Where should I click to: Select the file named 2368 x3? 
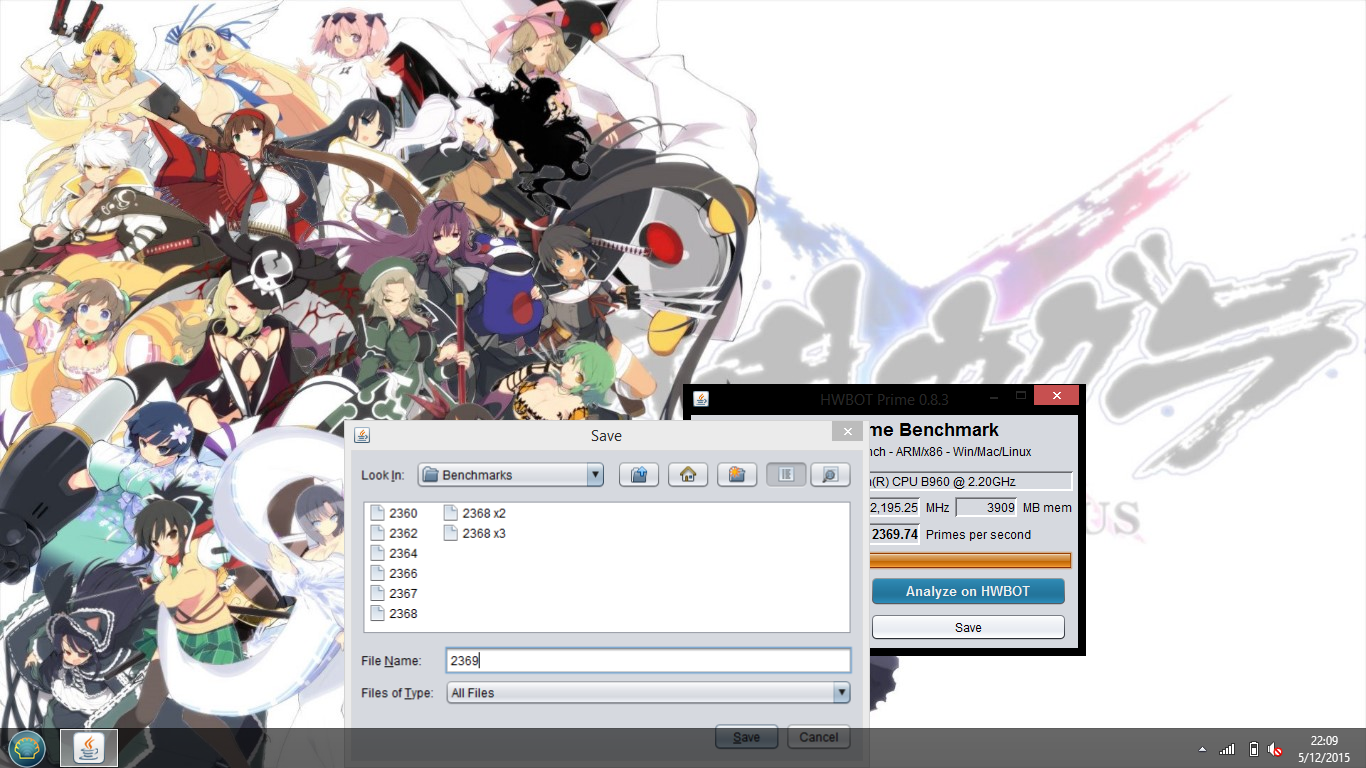pyautogui.click(x=474, y=533)
